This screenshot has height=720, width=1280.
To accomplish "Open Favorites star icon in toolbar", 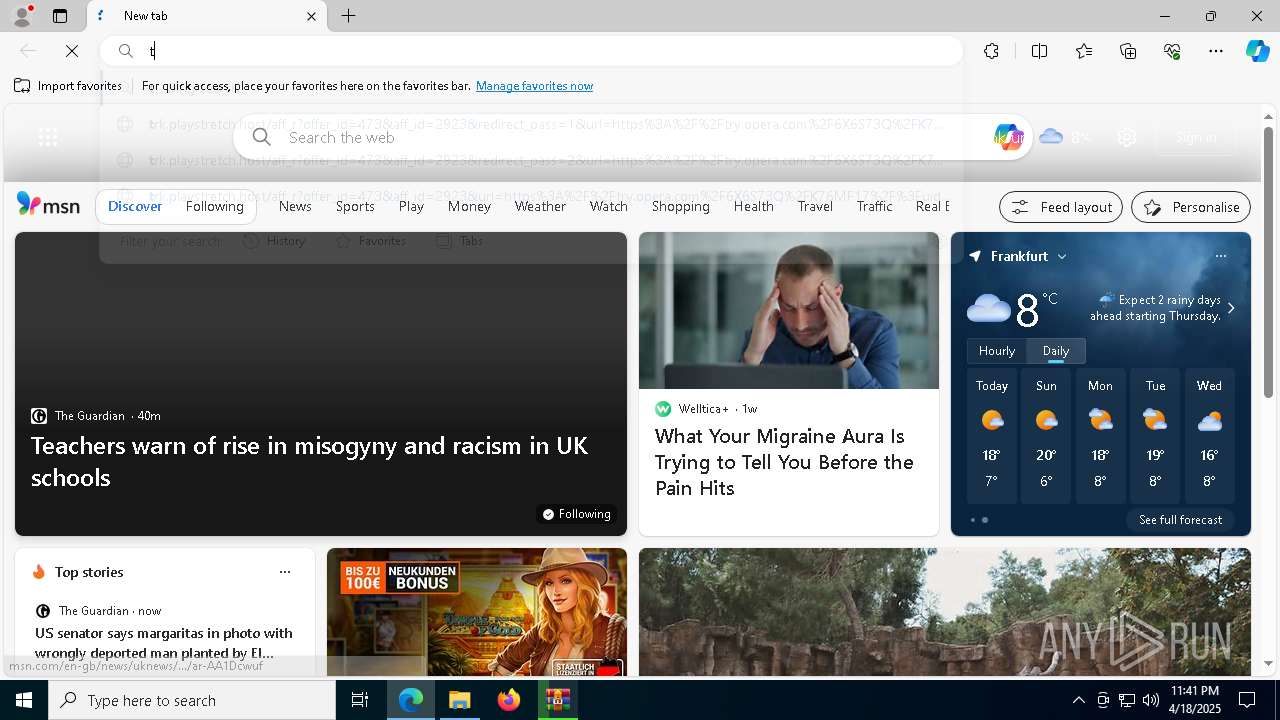I will point(1084,51).
